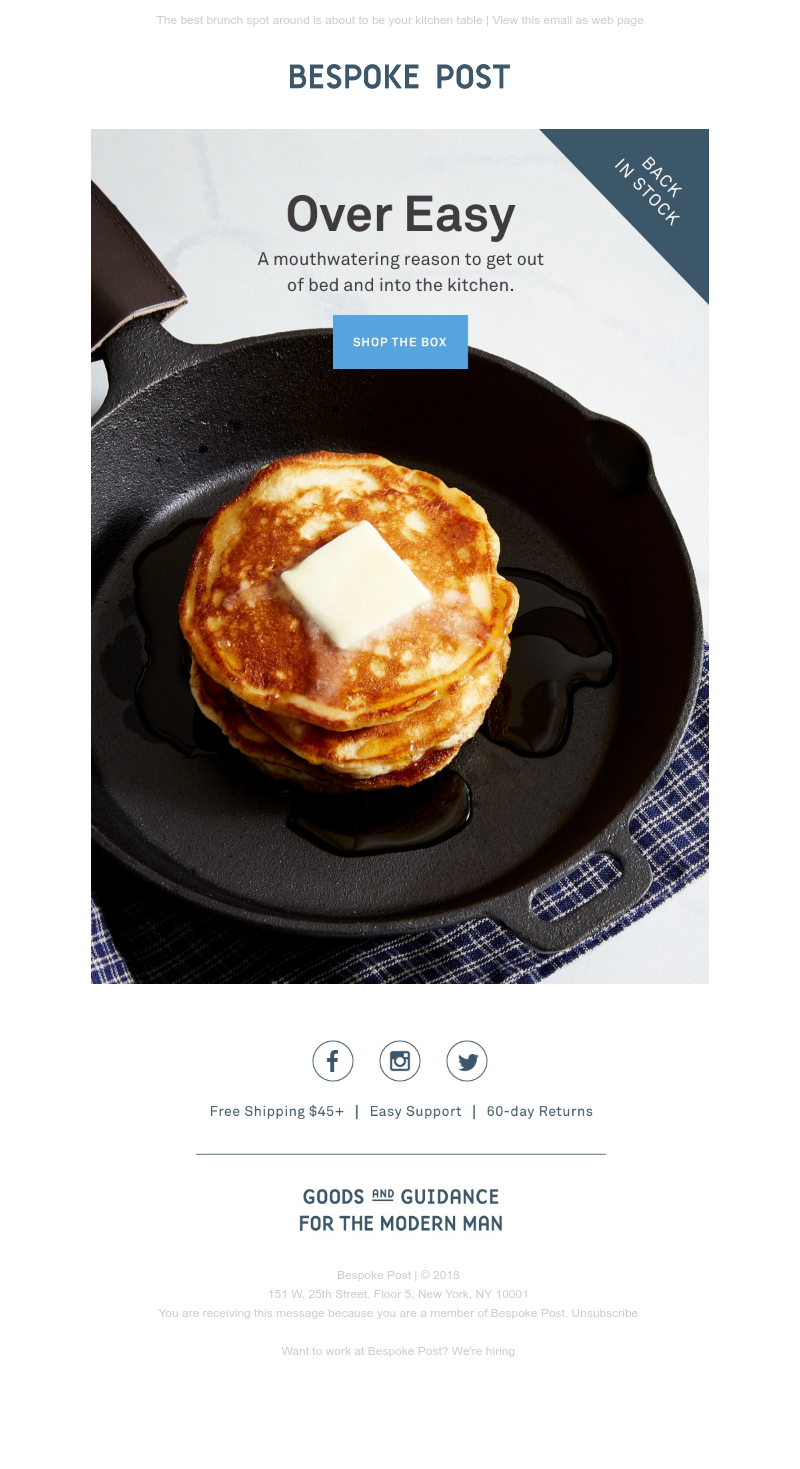The width and height of the screenshot is (800, 1469).
Task: Open the Facebook social icon
Action: click(x=333, y=1061)
